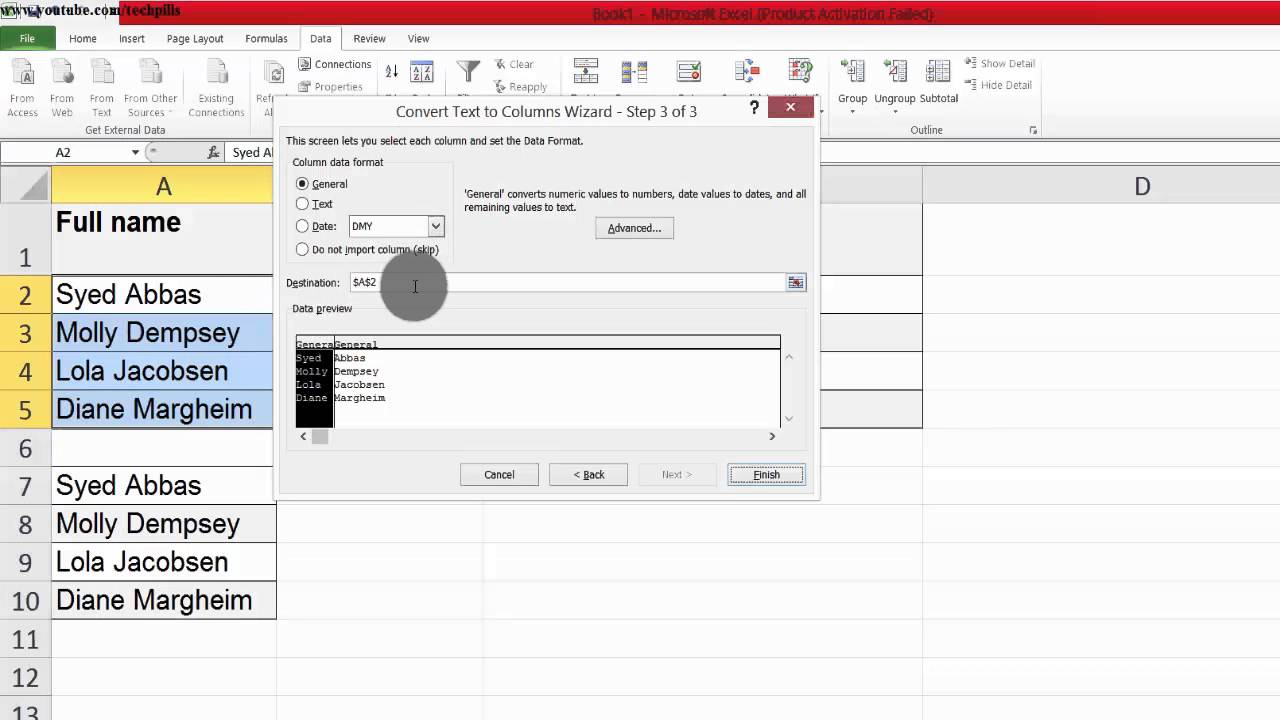Click the destination range selector icon

click(x=795, y=283)
